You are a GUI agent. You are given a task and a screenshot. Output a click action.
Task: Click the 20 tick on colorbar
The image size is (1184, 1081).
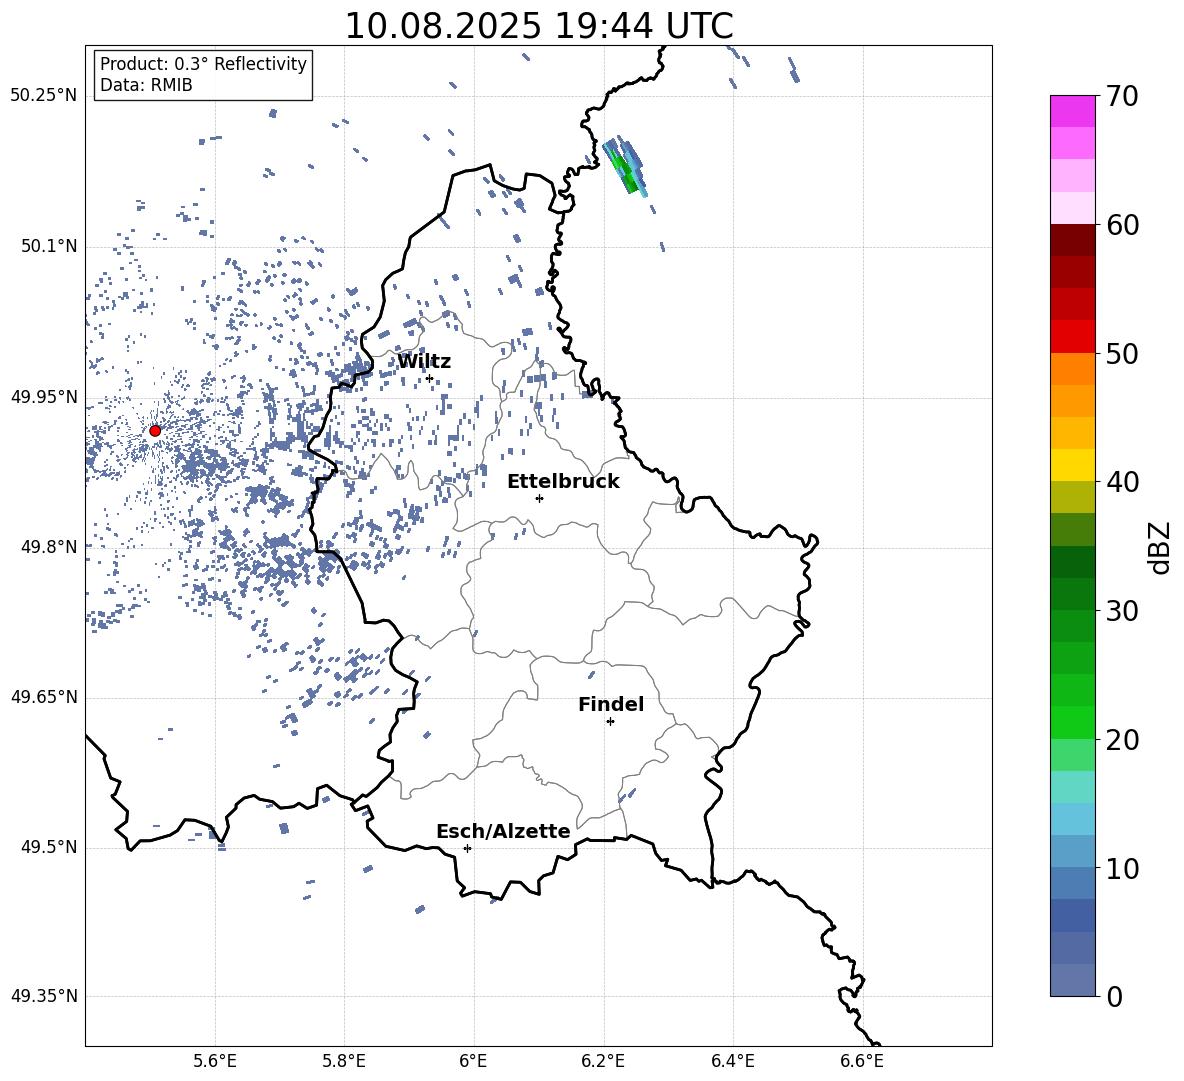1122,740
